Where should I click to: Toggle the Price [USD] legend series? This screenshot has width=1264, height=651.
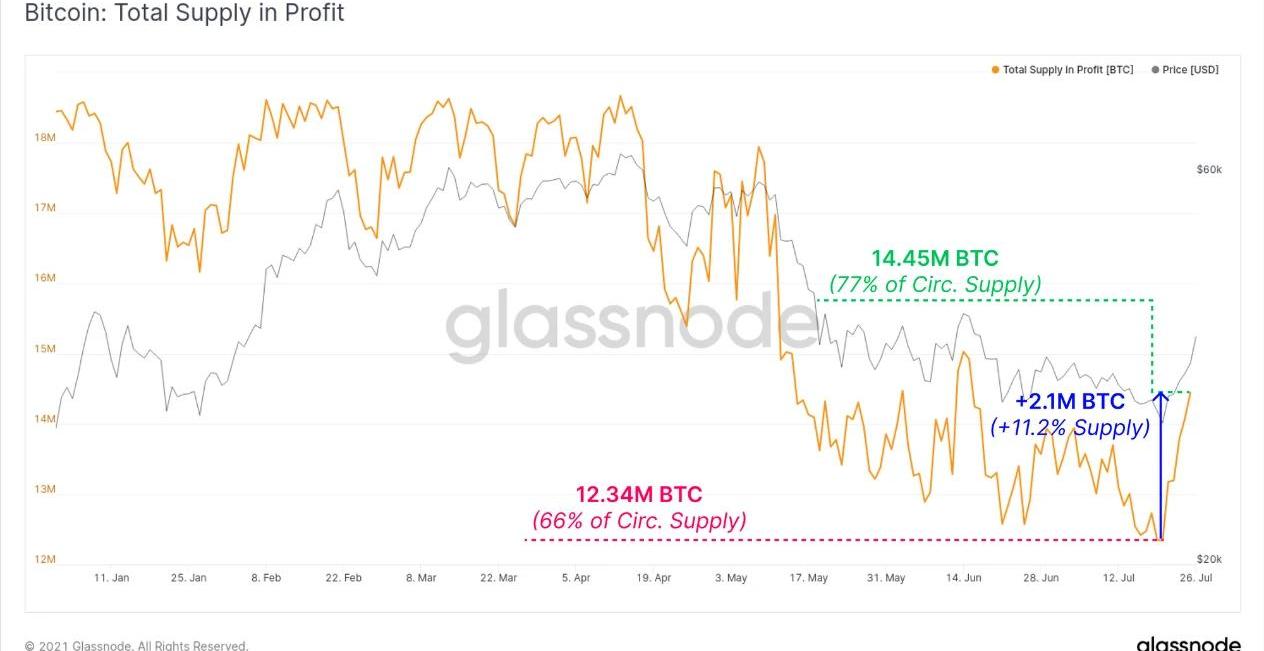1190,70
